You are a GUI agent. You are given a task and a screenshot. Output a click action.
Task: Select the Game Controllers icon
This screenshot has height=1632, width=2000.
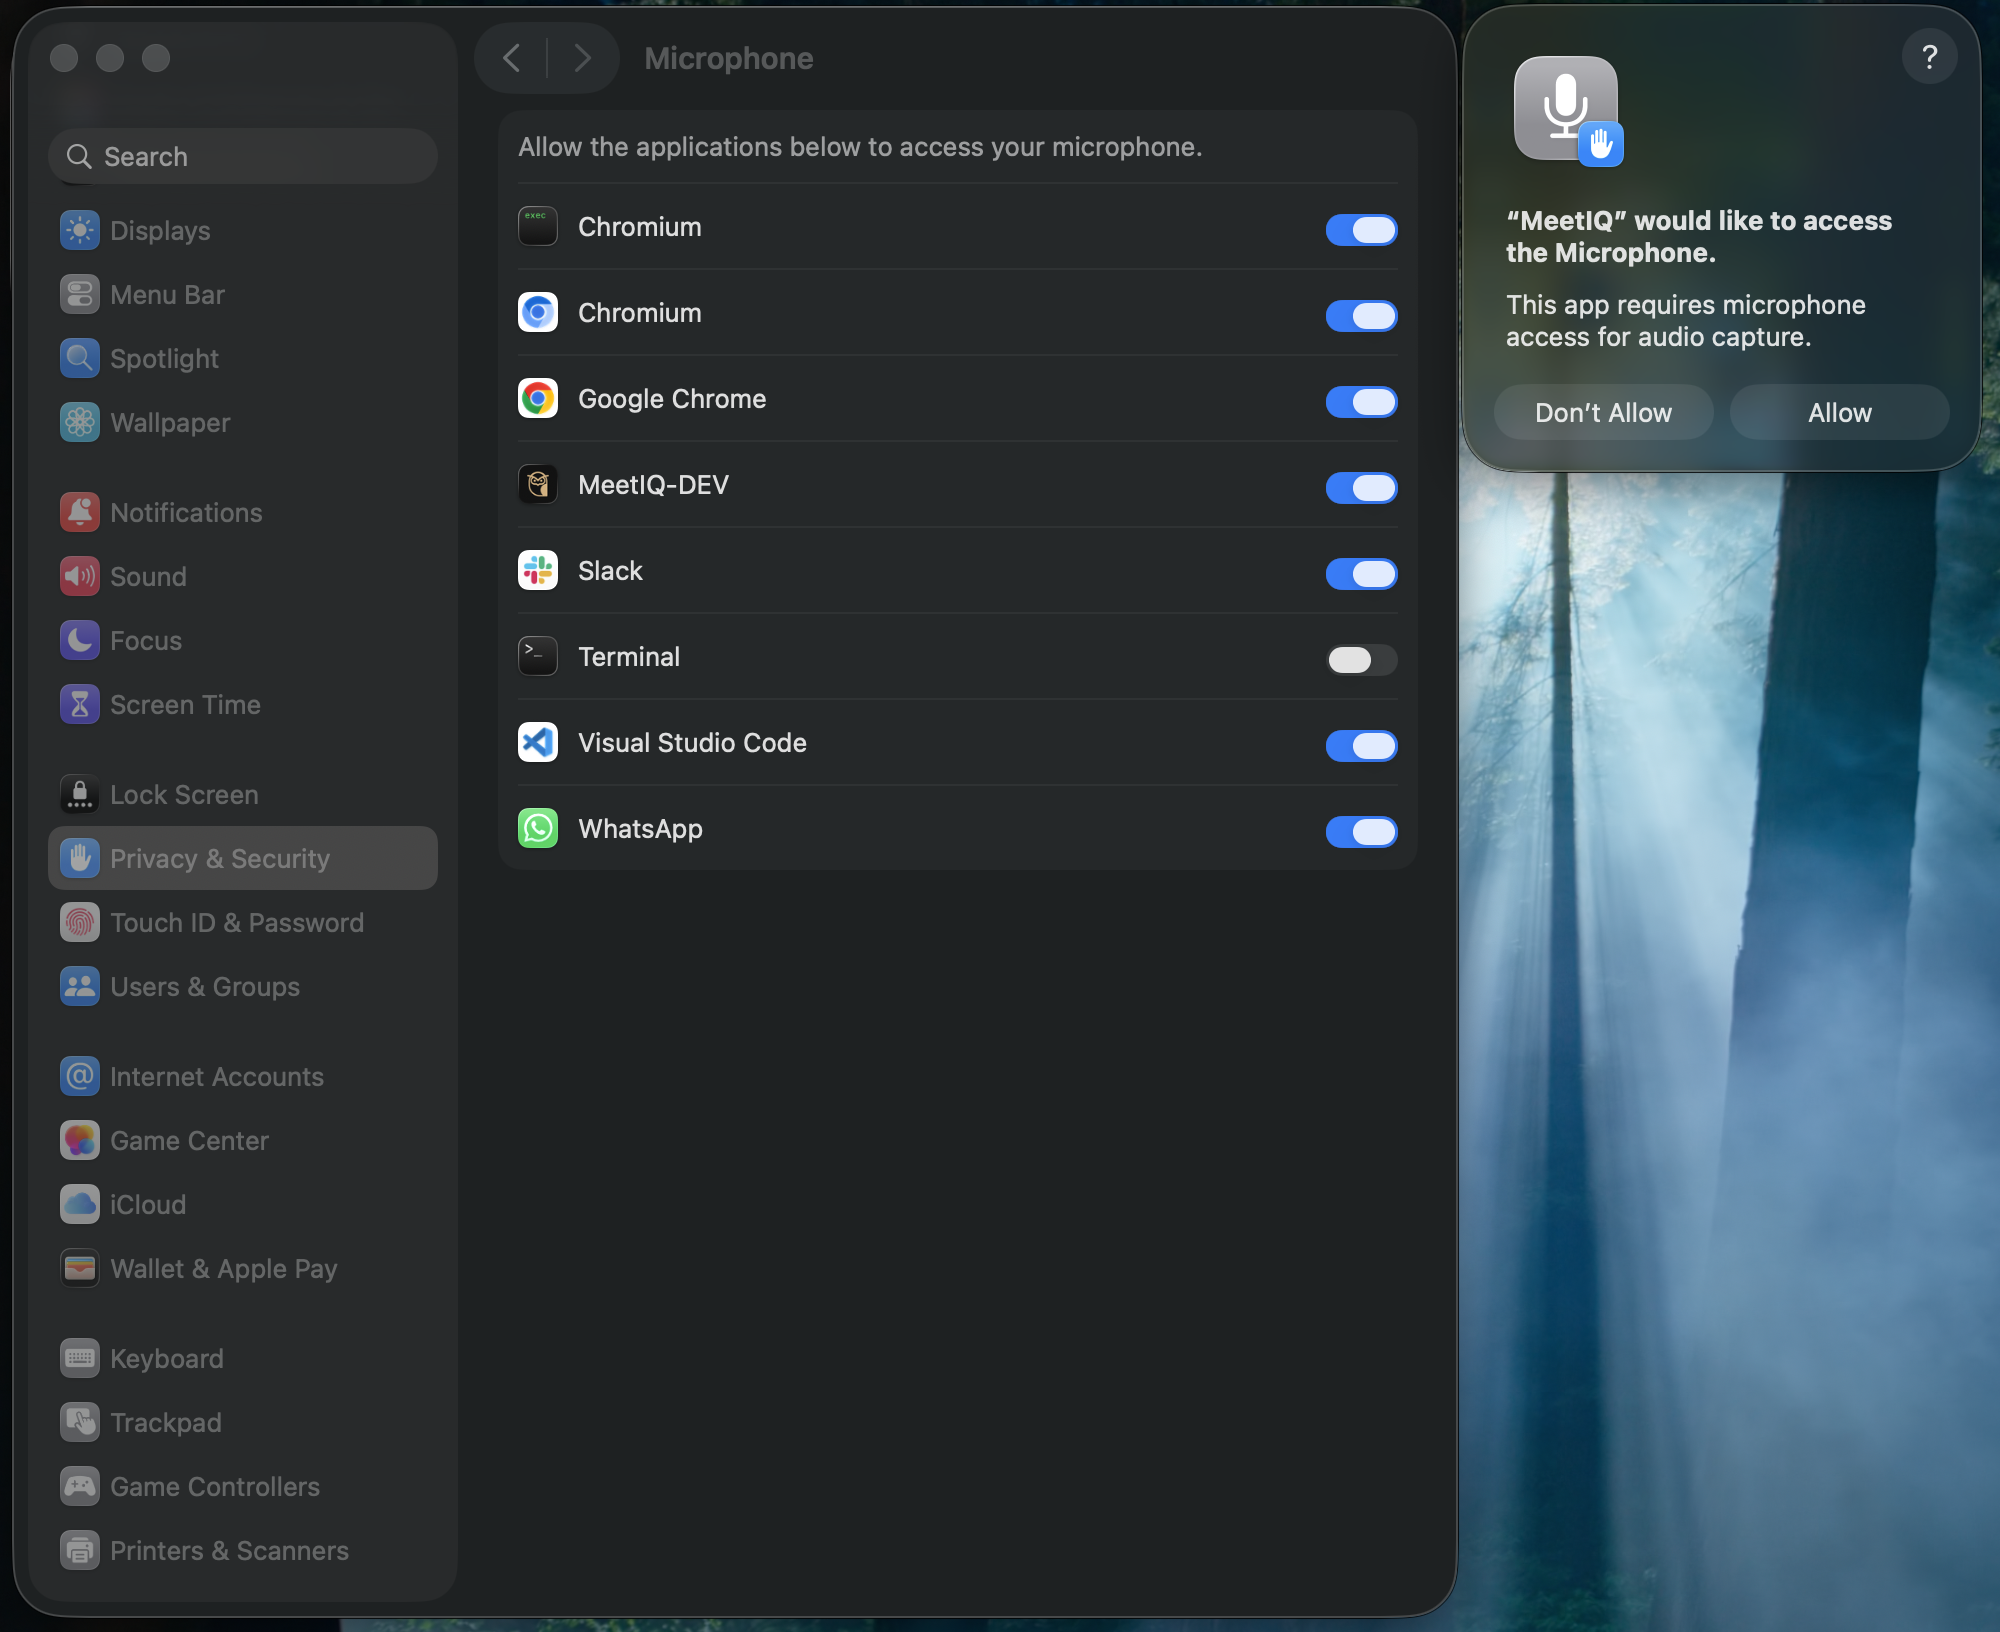click(x=80, y=1486)
